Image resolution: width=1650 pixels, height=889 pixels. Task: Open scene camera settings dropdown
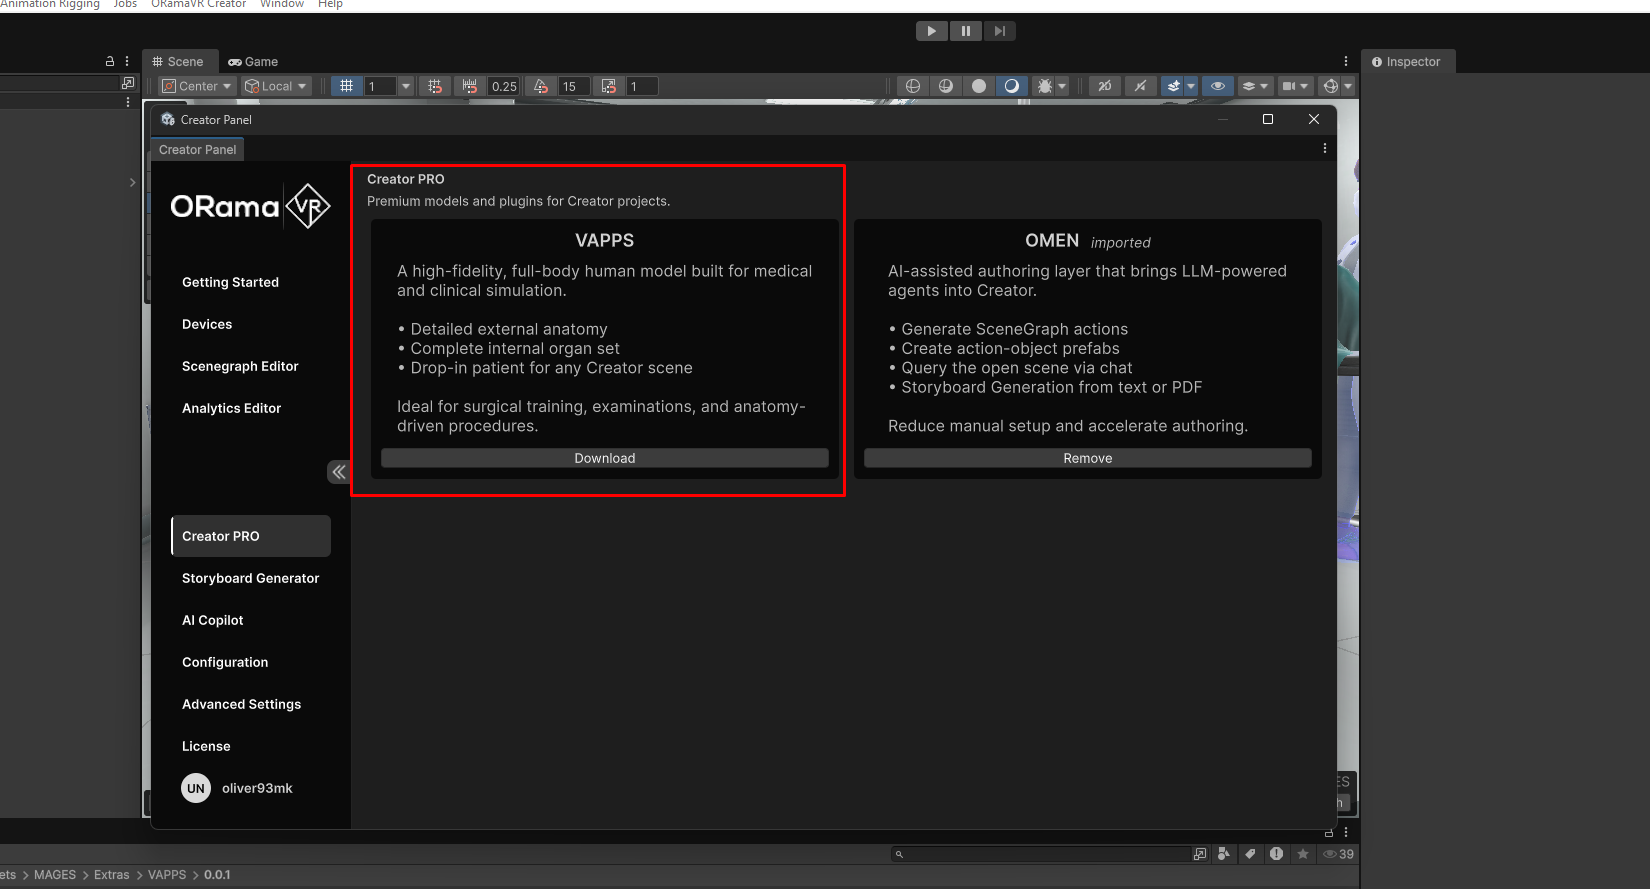coord(1295,86)
